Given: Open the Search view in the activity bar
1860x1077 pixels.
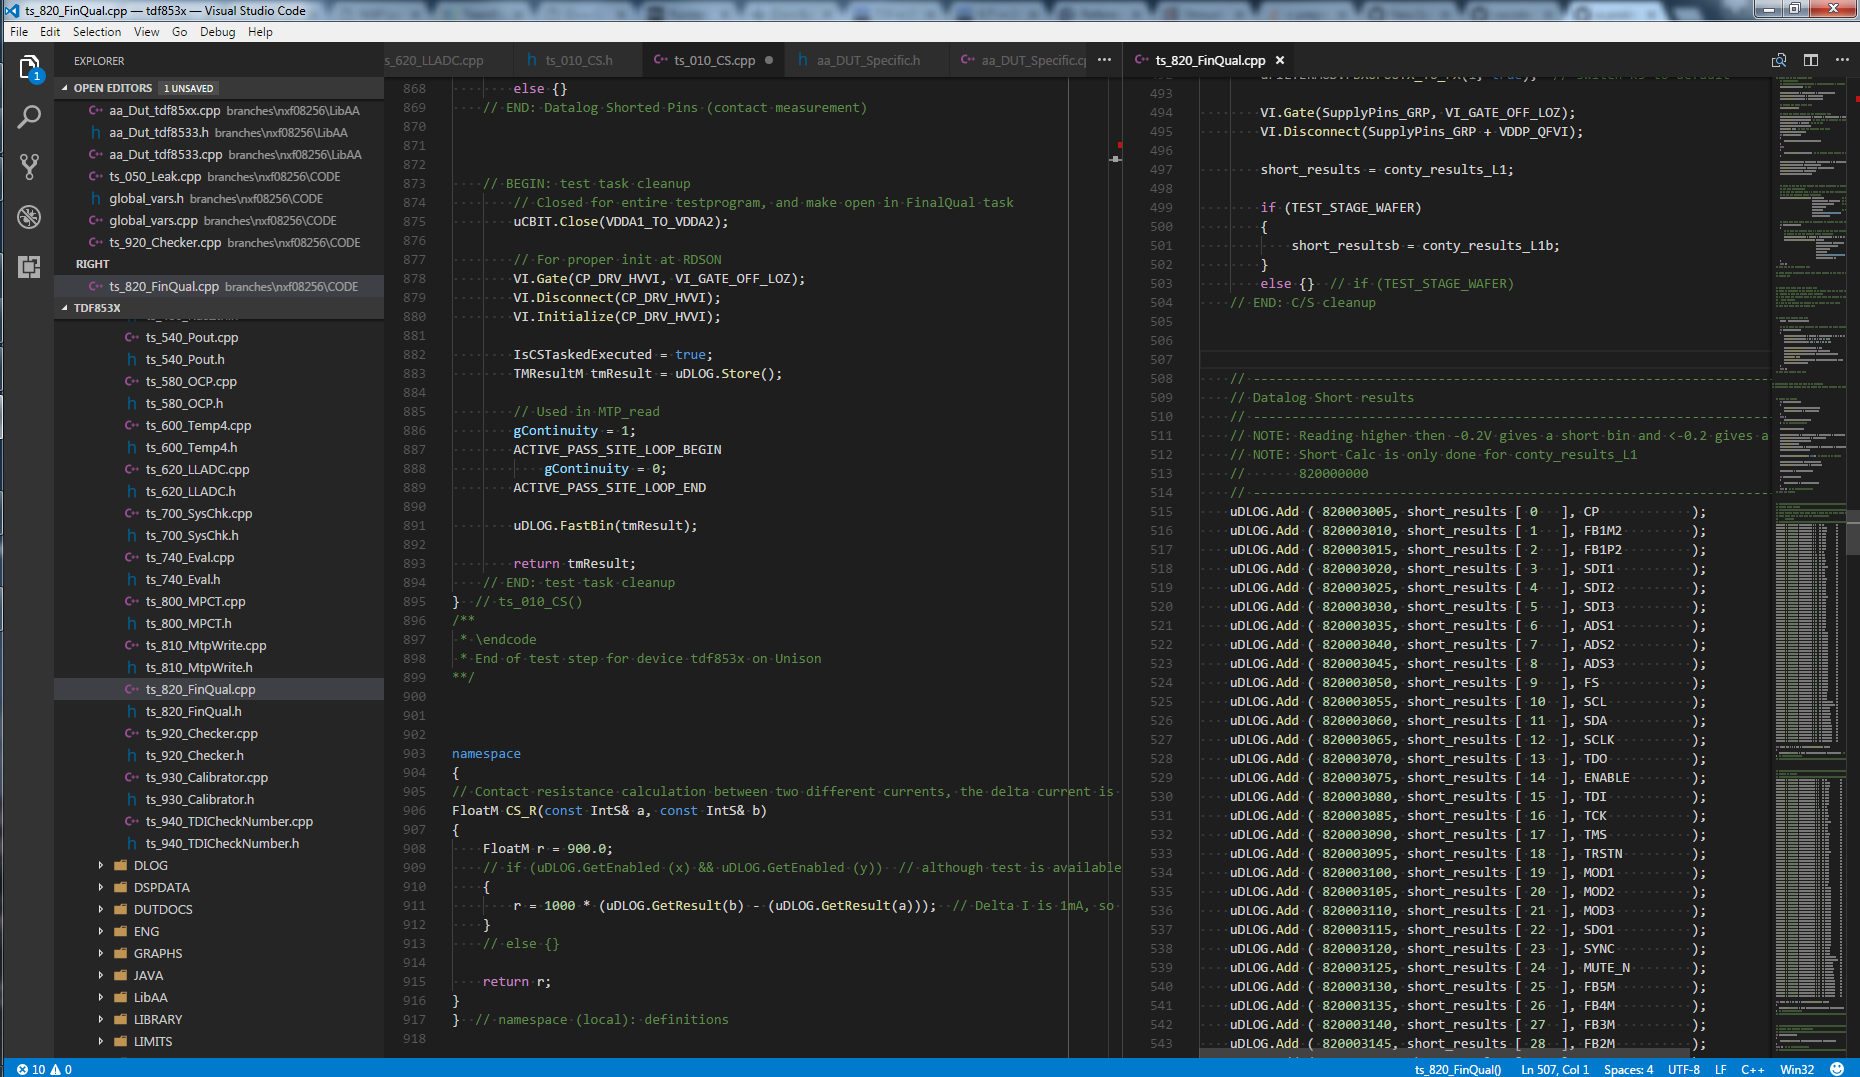Looking at the screenshot, I should [29, 117].
